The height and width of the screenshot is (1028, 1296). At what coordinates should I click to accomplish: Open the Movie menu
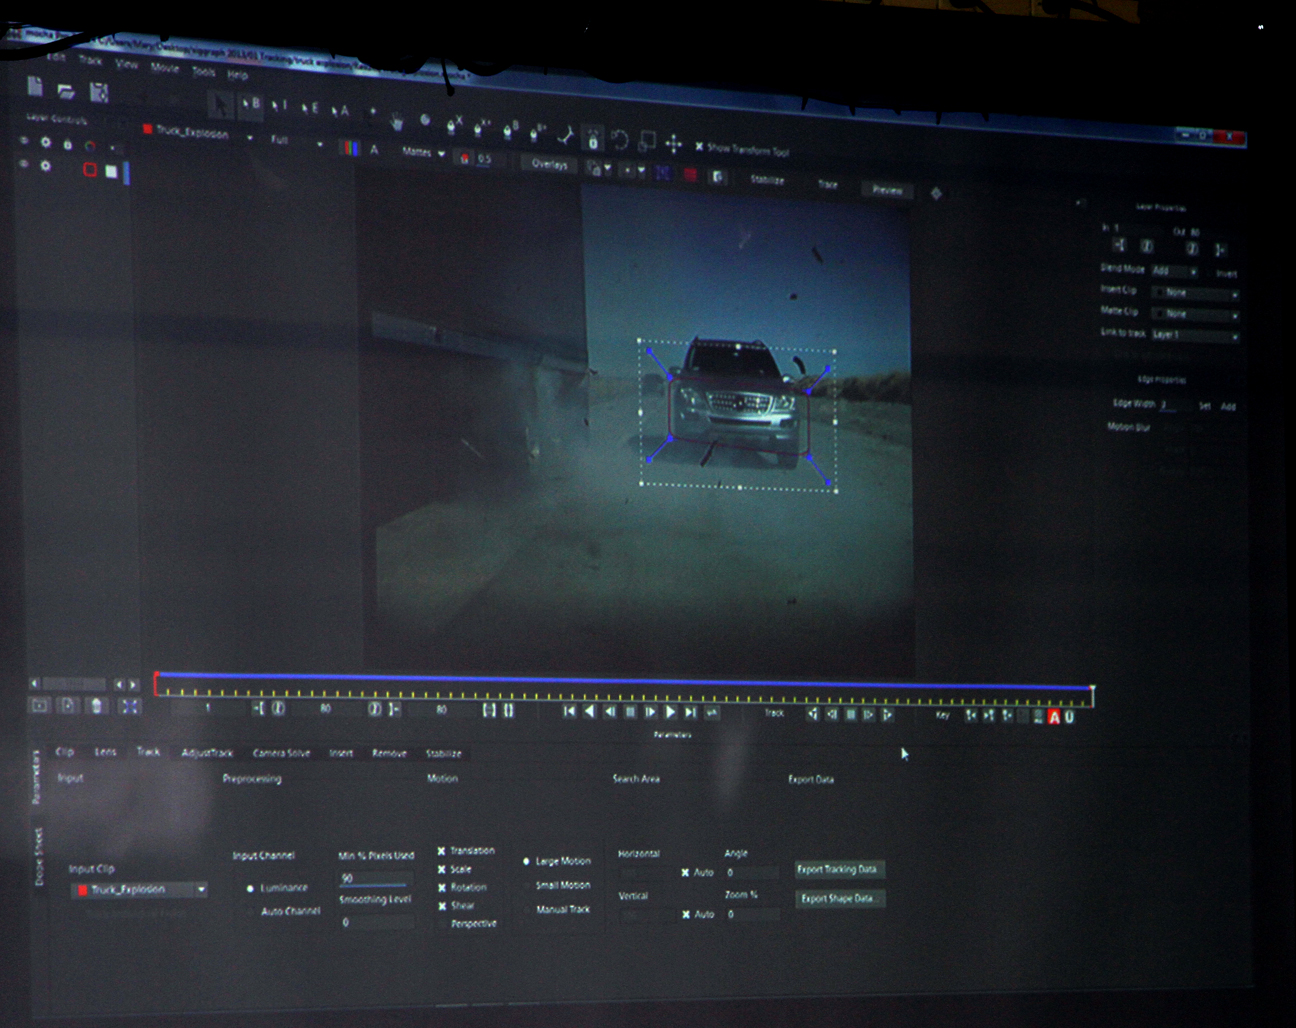click(x=165, y=68)
